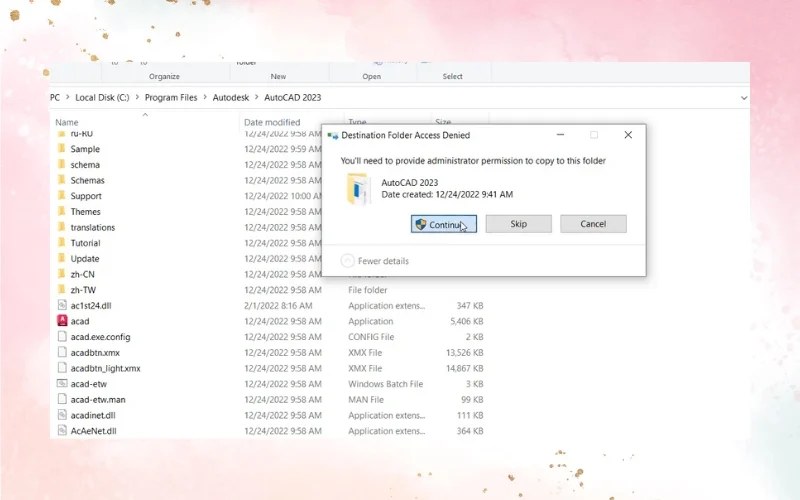
Task: Go to Program Files in the breadcrumb
Action: click(171, 98)
